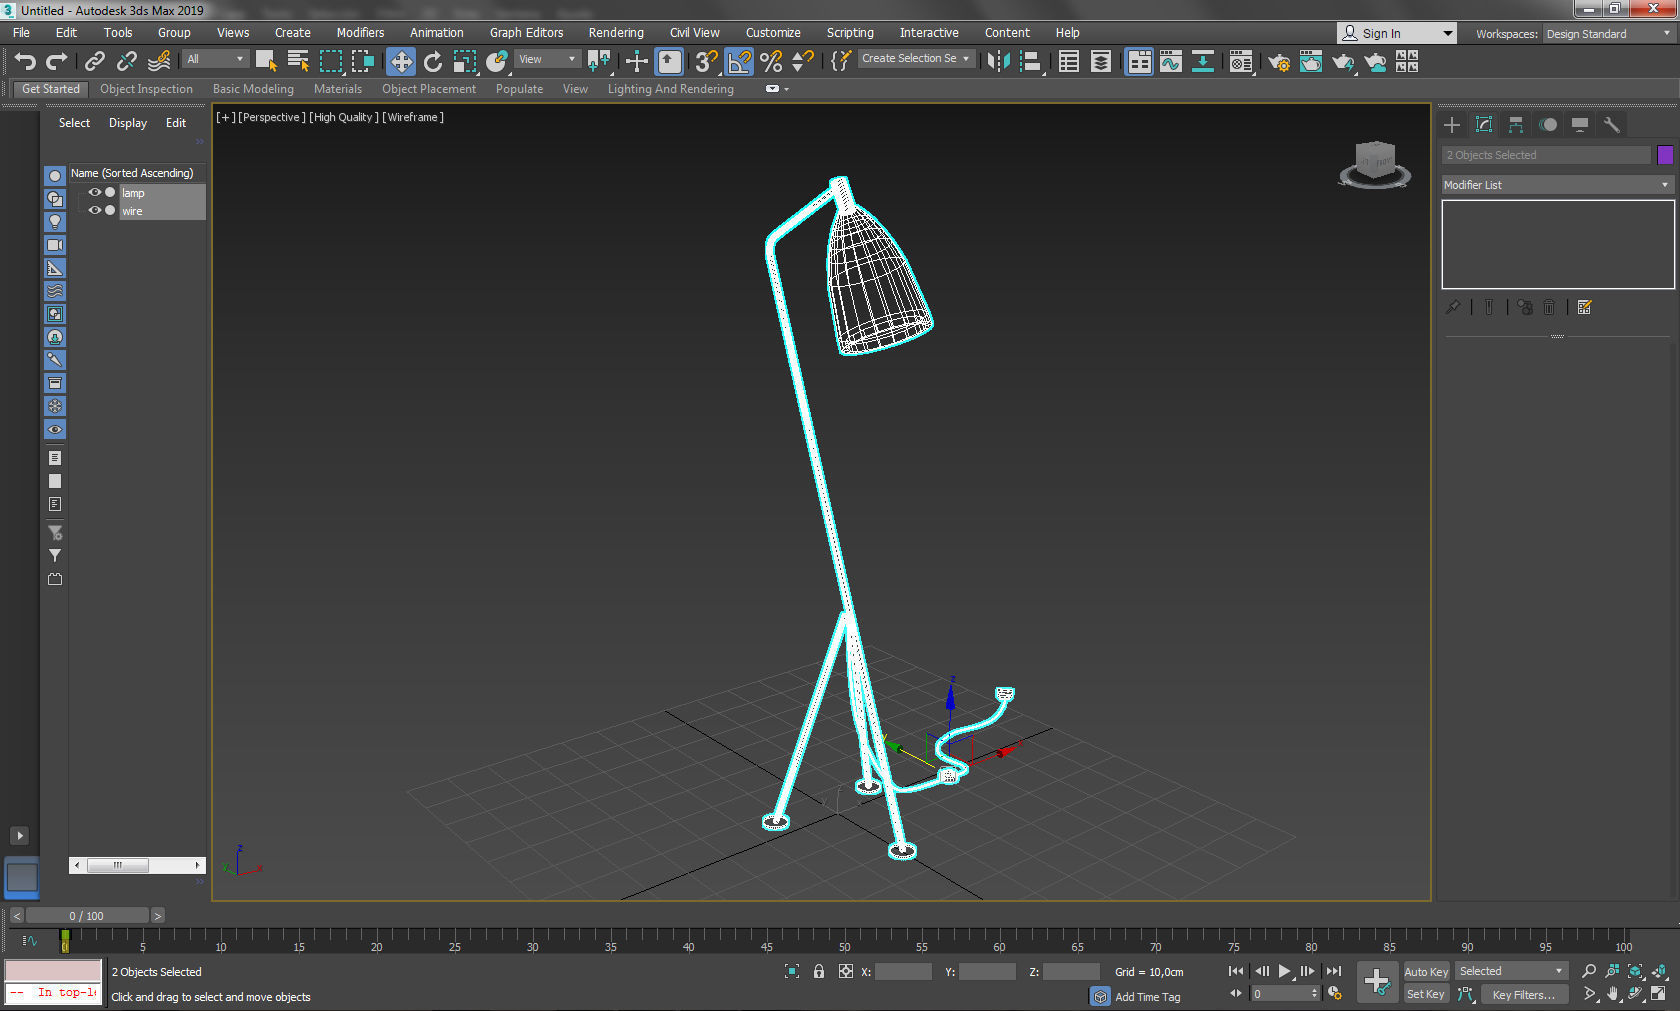This screenshot has width=1680, height=1011.
Task: Click the Undo arrow in main toolbar
Action: [25, 62]
